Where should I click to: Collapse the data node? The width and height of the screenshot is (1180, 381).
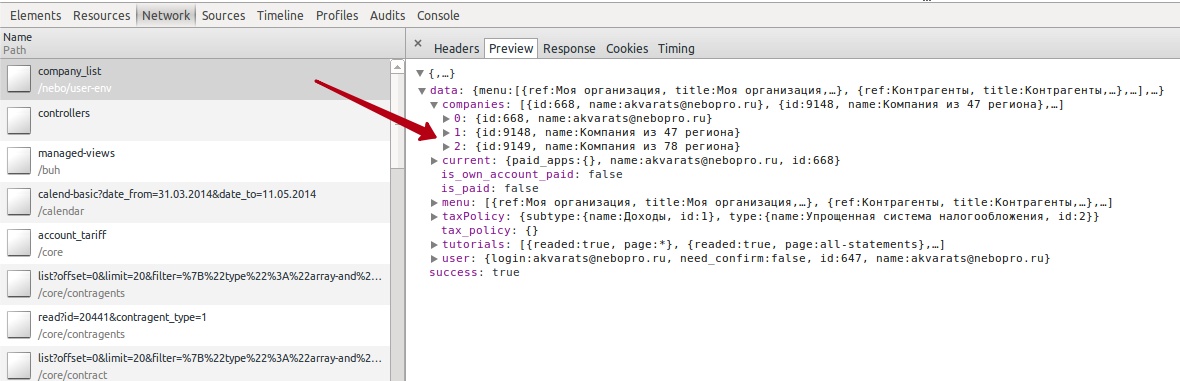422,91
